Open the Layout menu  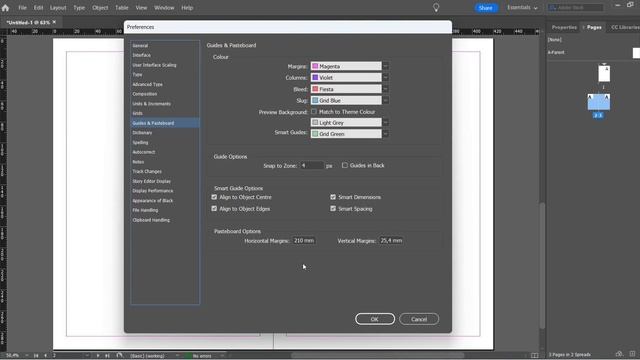coord(58,7)
